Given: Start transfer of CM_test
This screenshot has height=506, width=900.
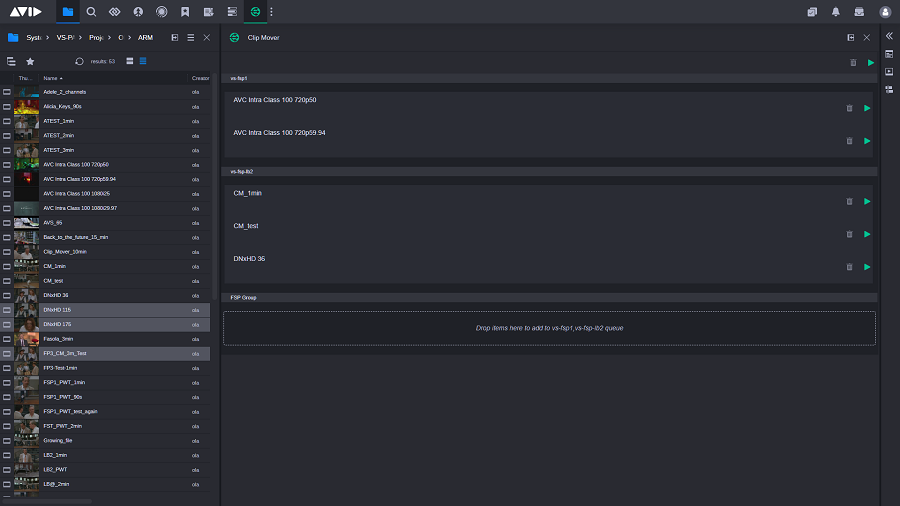Looking at the screenshot, I should (867, 234).
